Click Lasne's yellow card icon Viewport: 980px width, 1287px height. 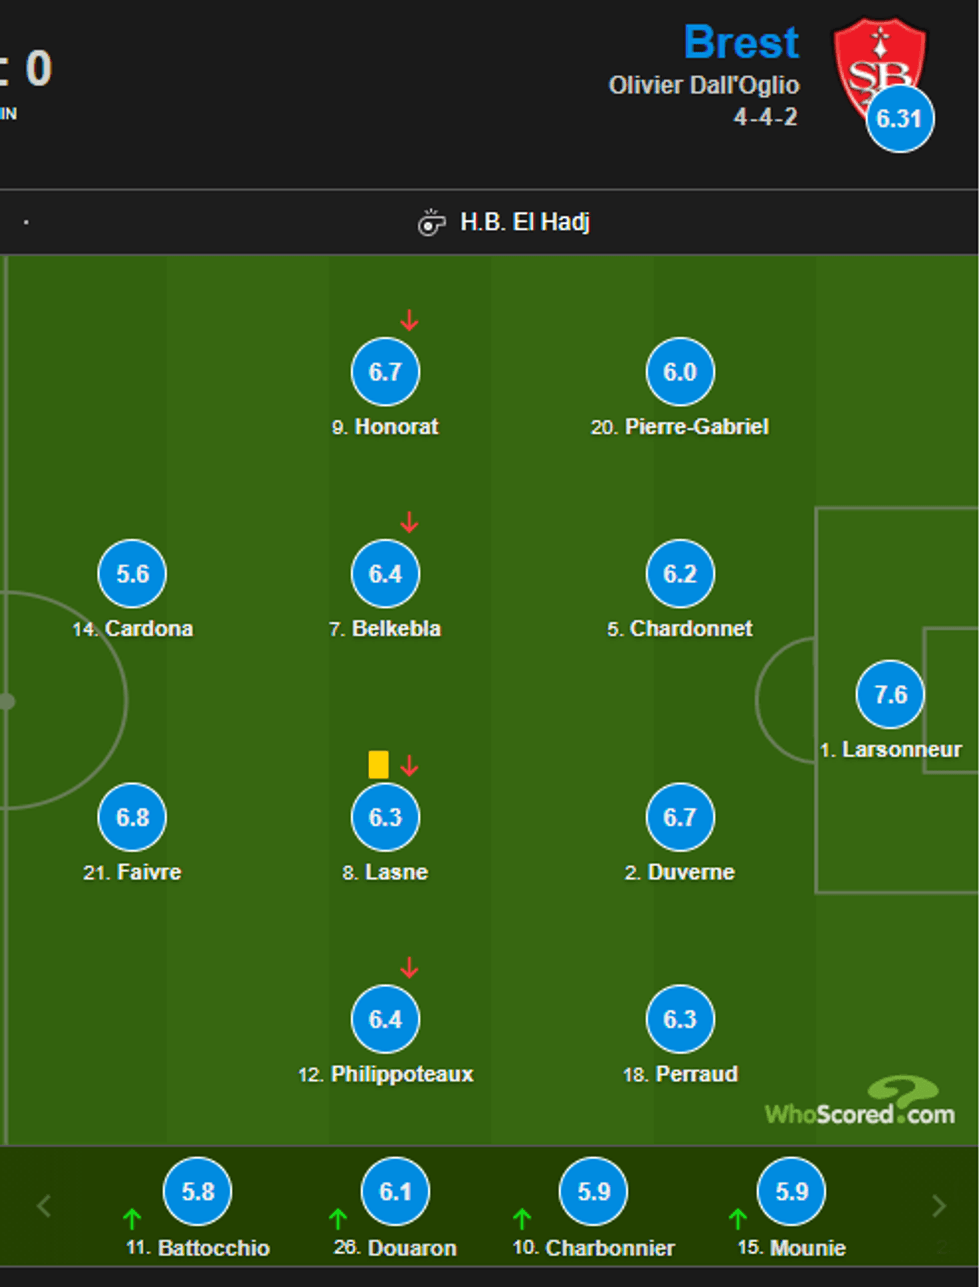(x=378, y=765)
